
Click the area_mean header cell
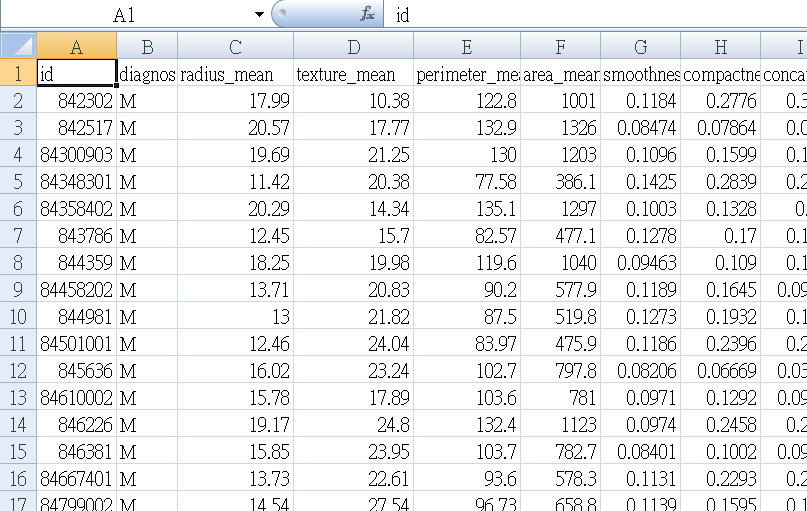tap(560, 74)
